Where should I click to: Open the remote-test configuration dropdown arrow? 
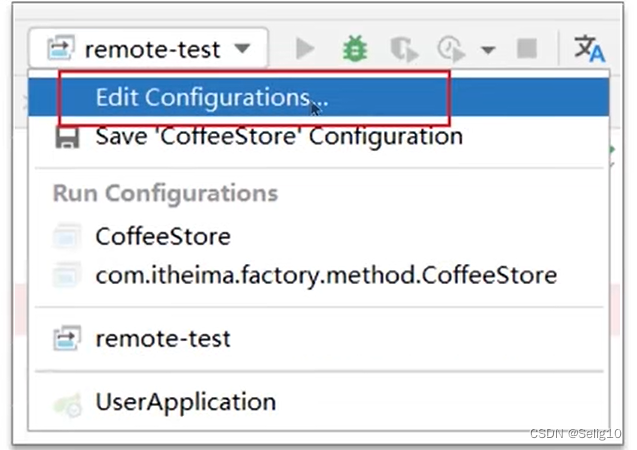coord(243,49)
